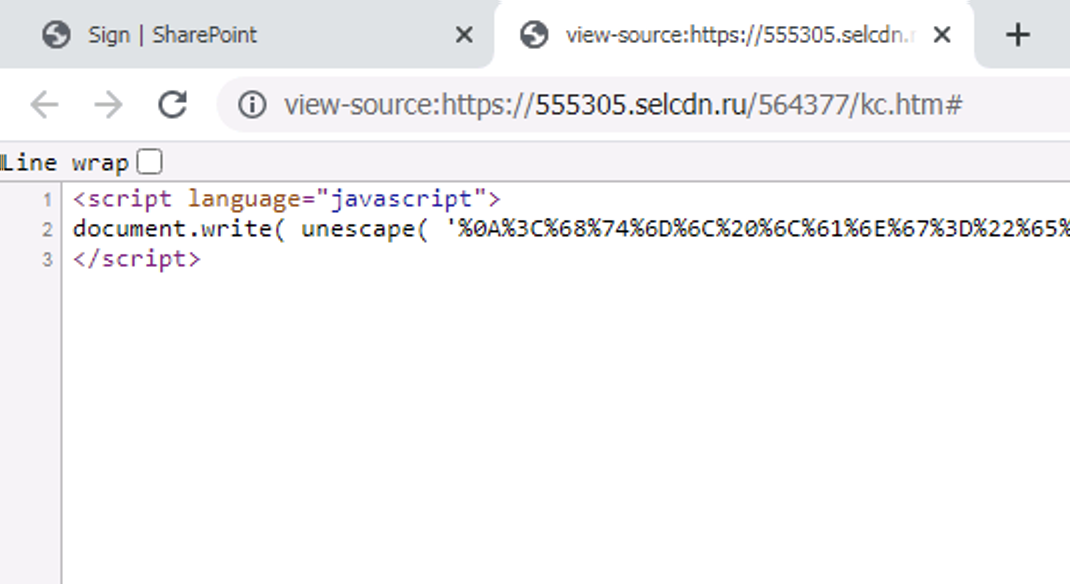Click the opening script language tag line

coord(287,199)
